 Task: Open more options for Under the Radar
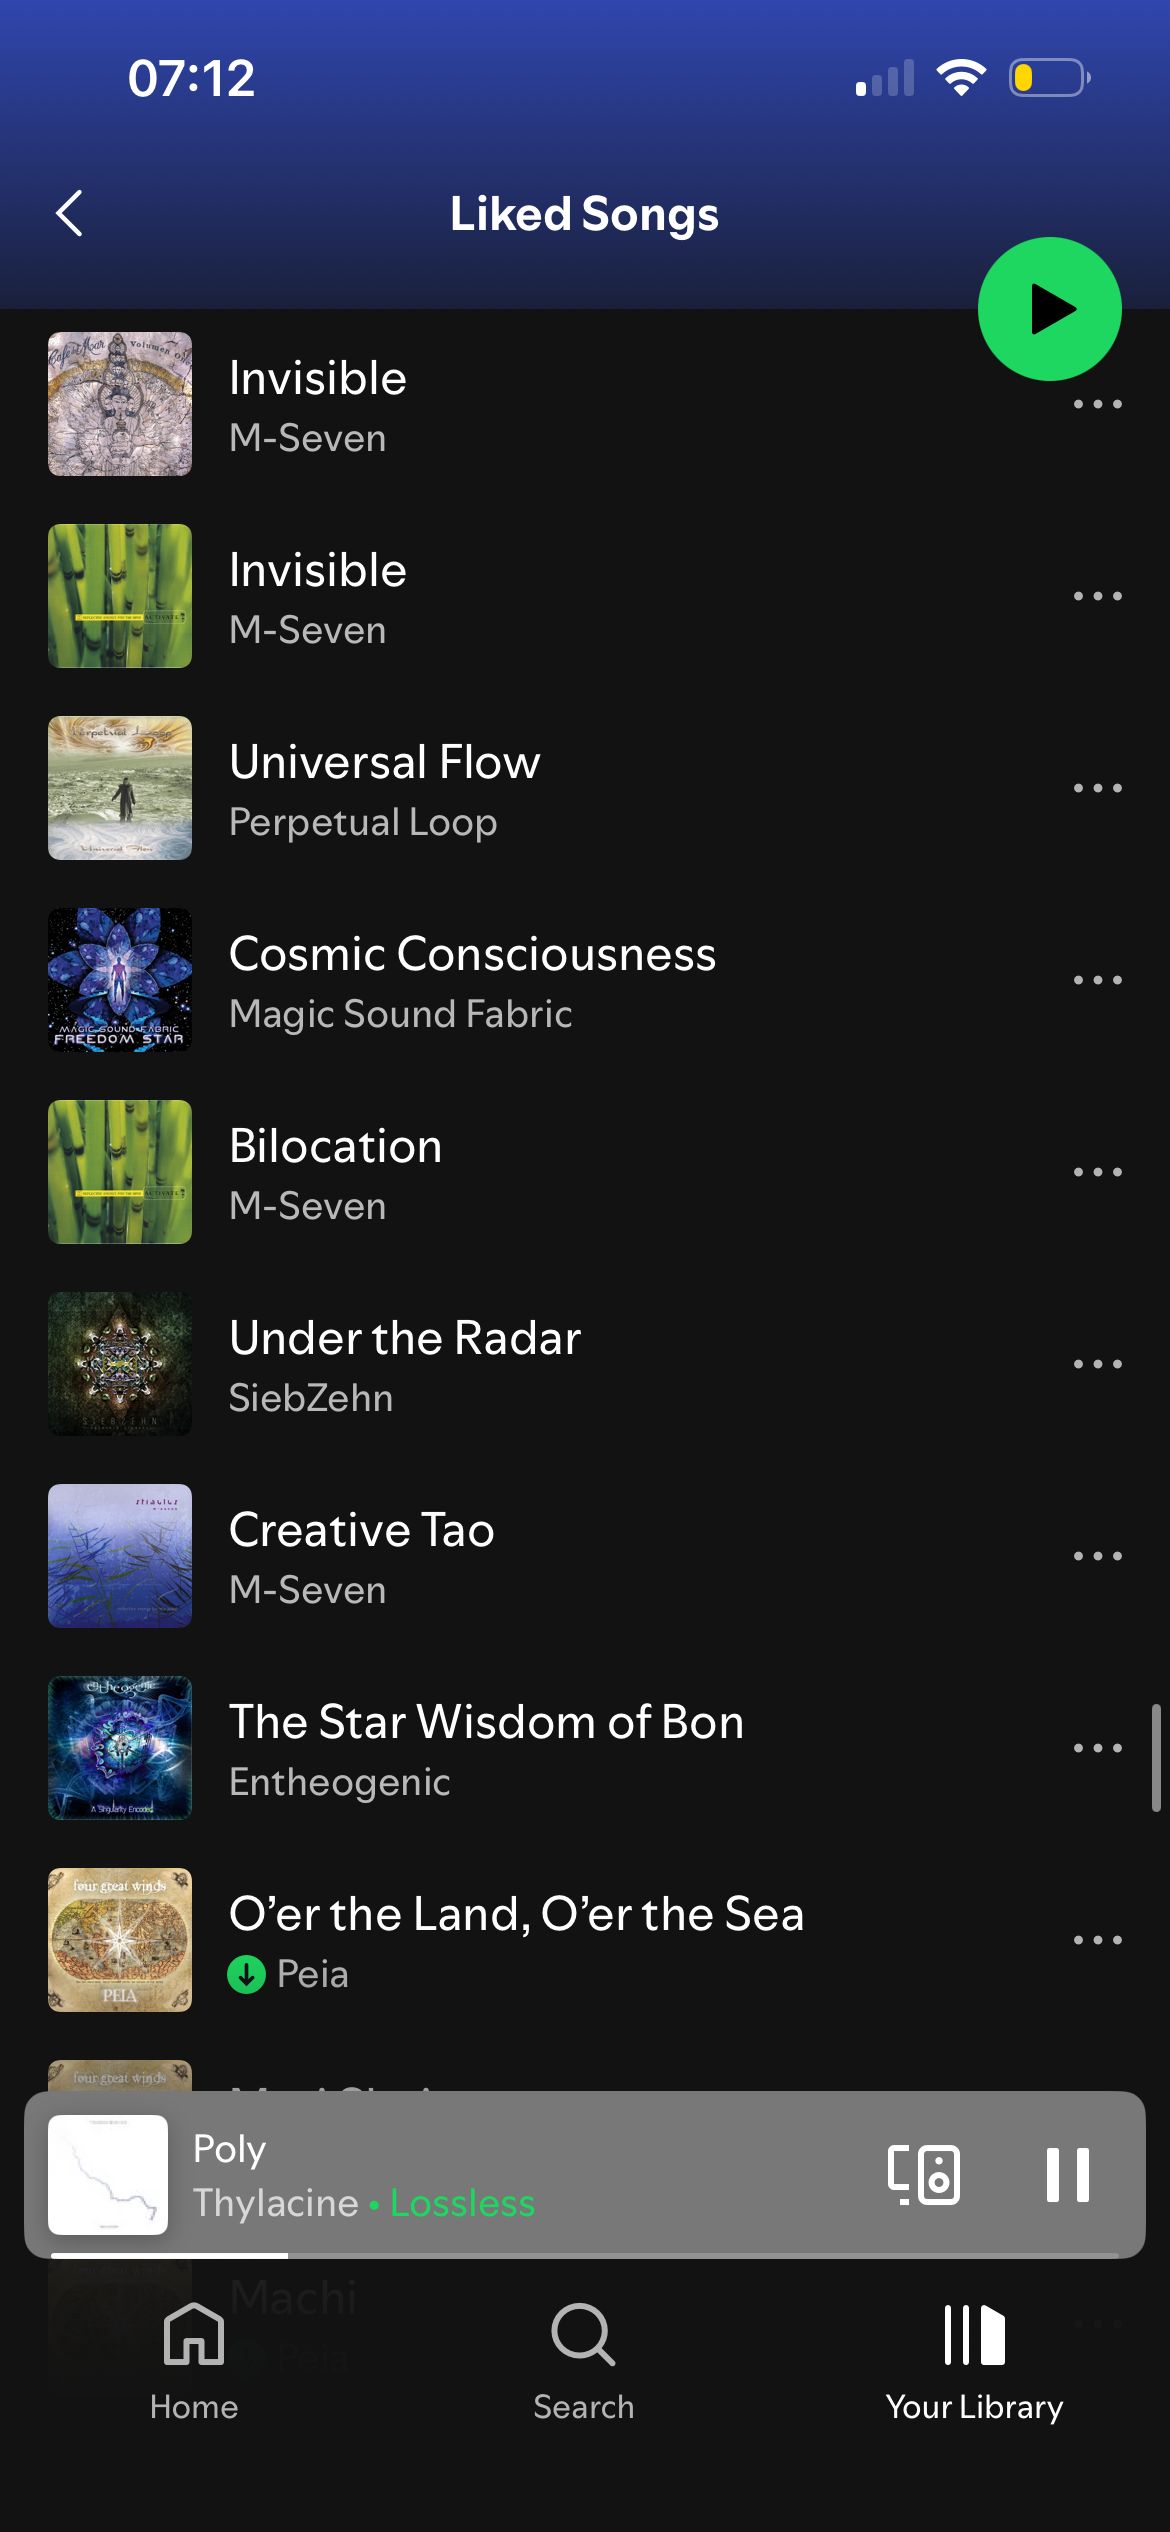pyautogui.click(x=1097, y=1364)
